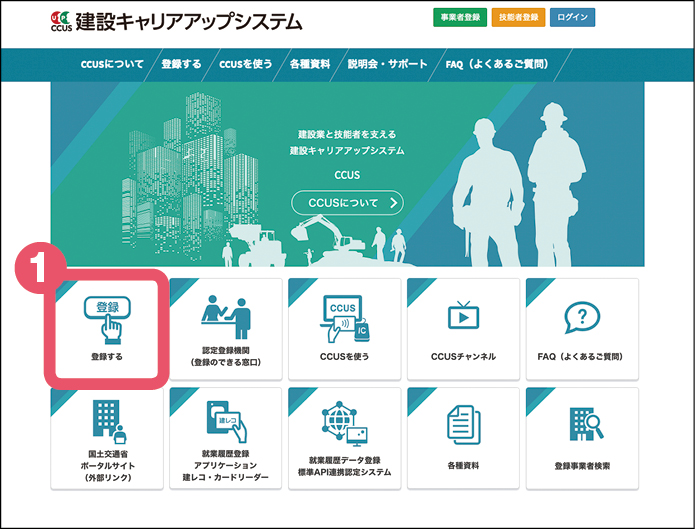Click the orange 技能者登録 button
This screenshot has height=529, width=695.
[518, 17]
